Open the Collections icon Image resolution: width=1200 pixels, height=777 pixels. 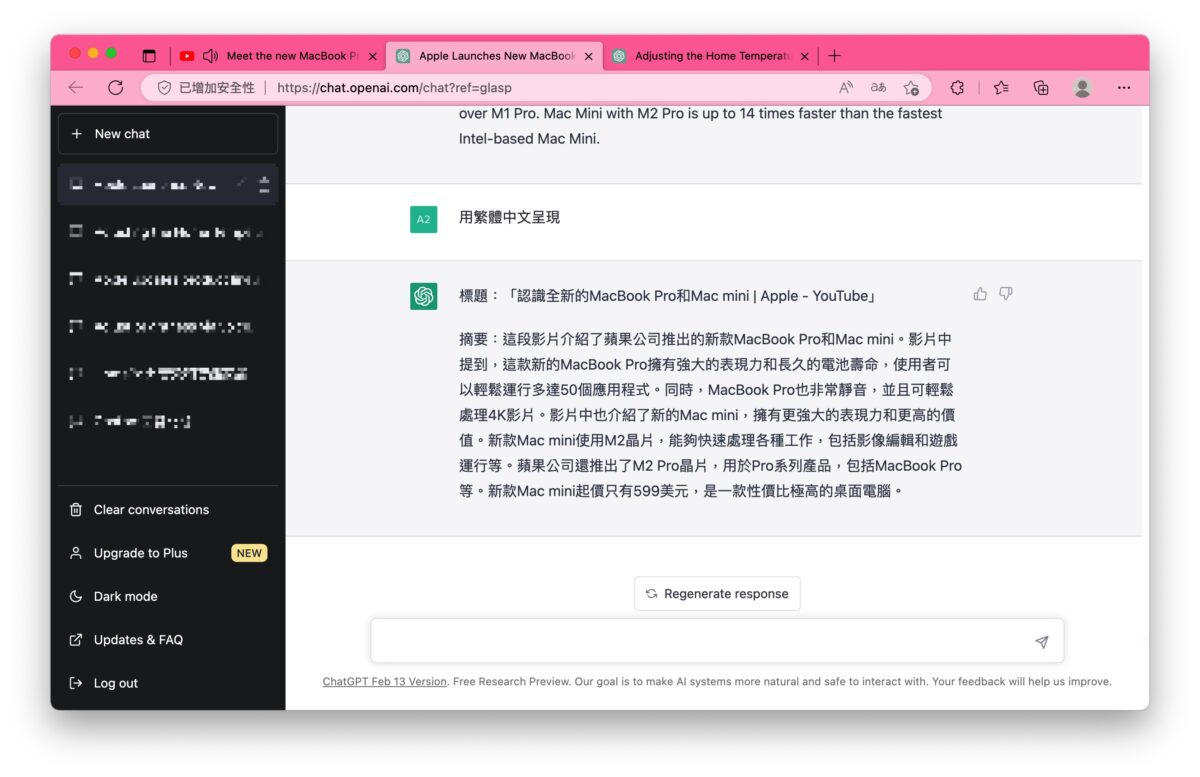tap(1041, 88)
